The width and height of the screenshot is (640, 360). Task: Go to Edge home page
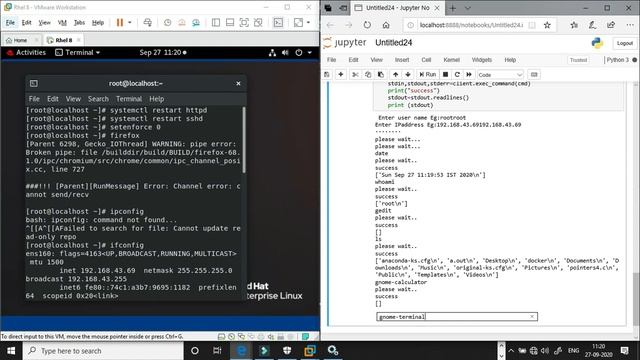pos(386,25)
